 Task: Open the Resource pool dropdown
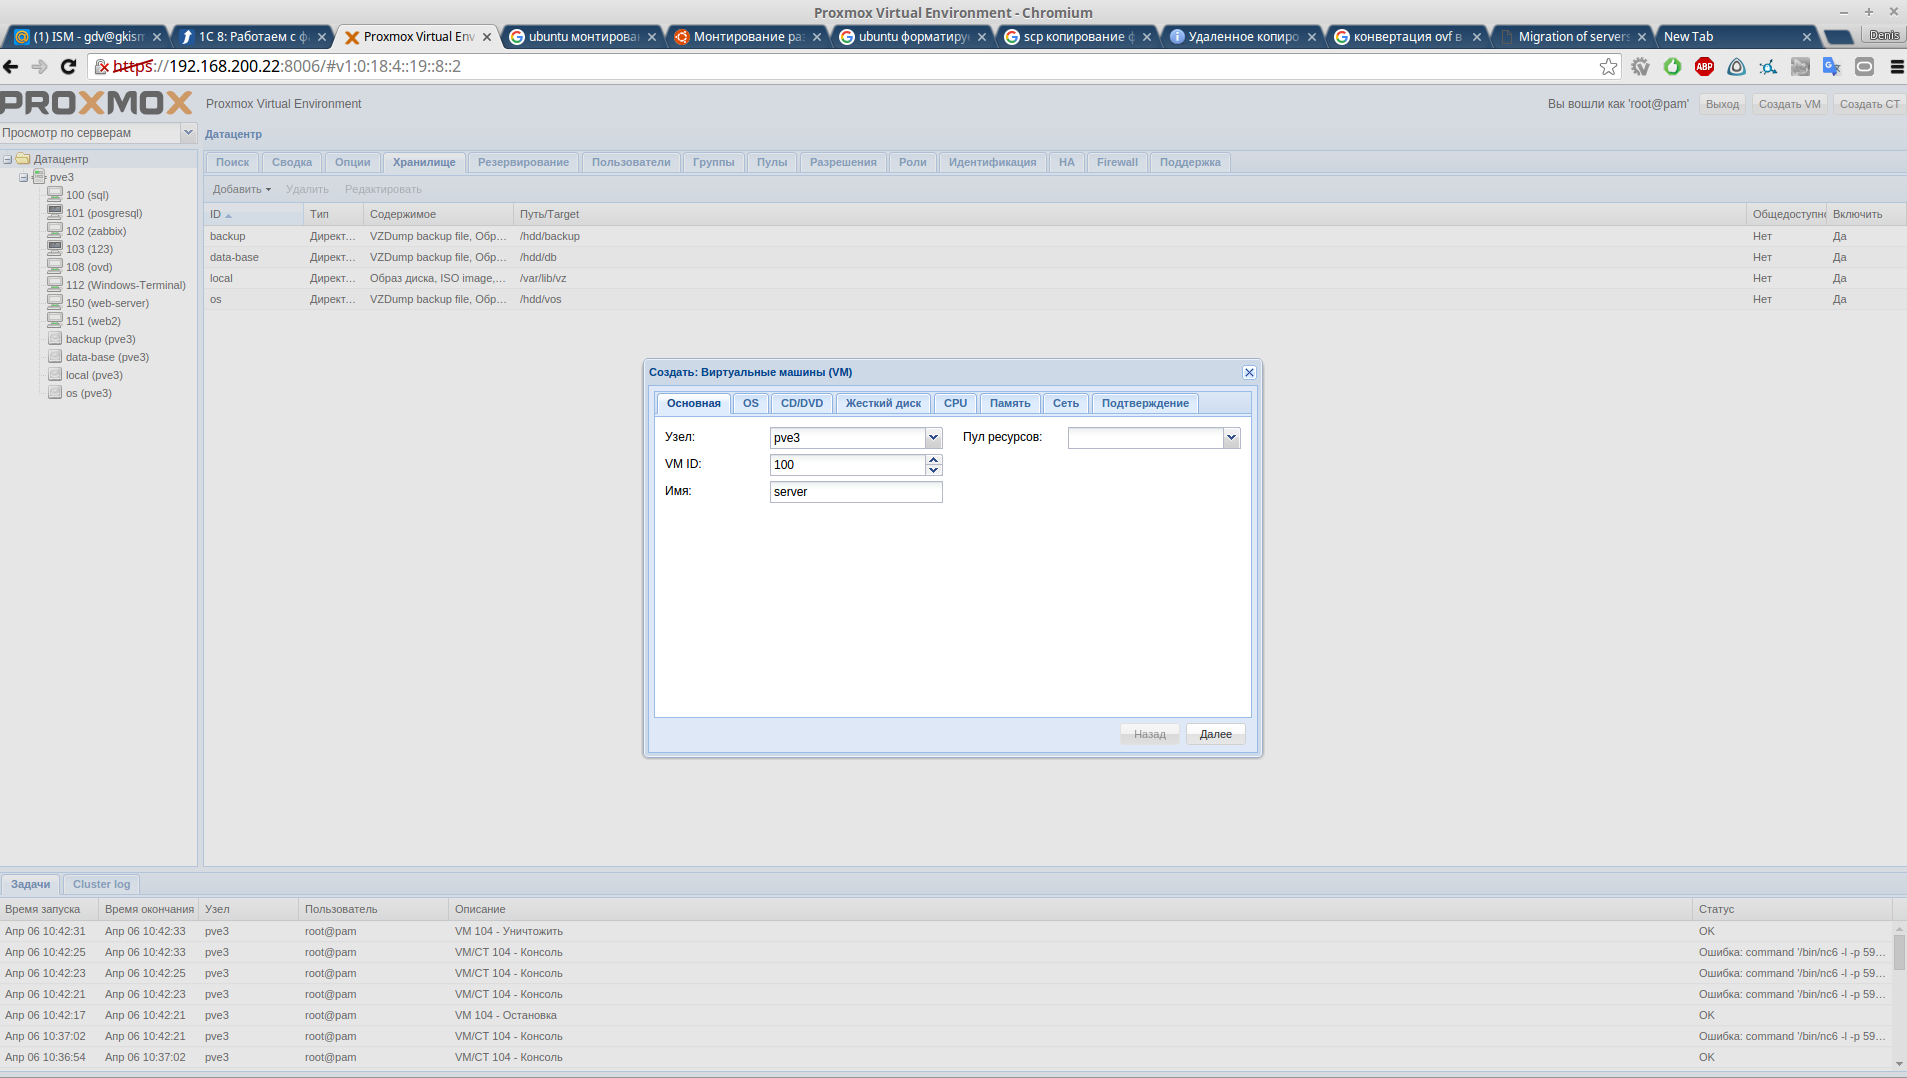pyautogui.click(x=1232, y=438)
